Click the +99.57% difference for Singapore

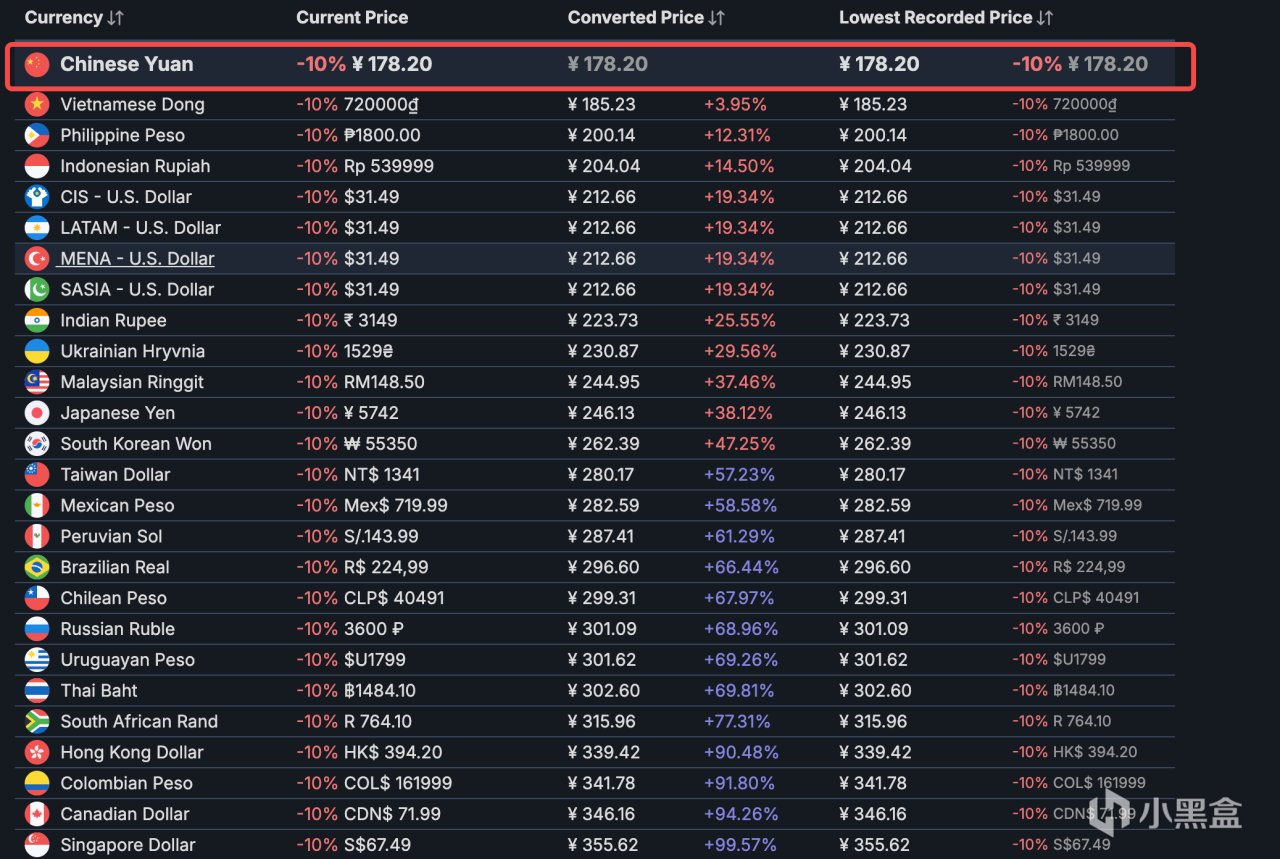click(x=741, y=845)
